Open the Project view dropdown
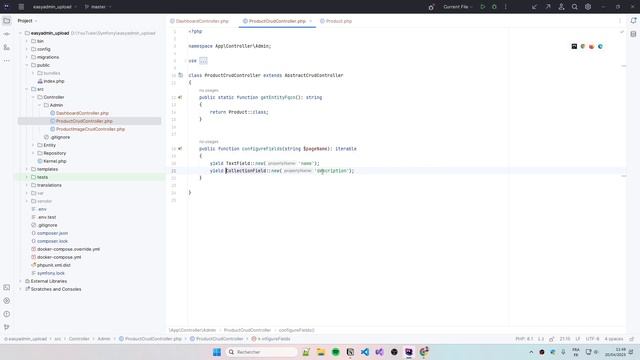The image size is (640, 360). coord(27,21)
